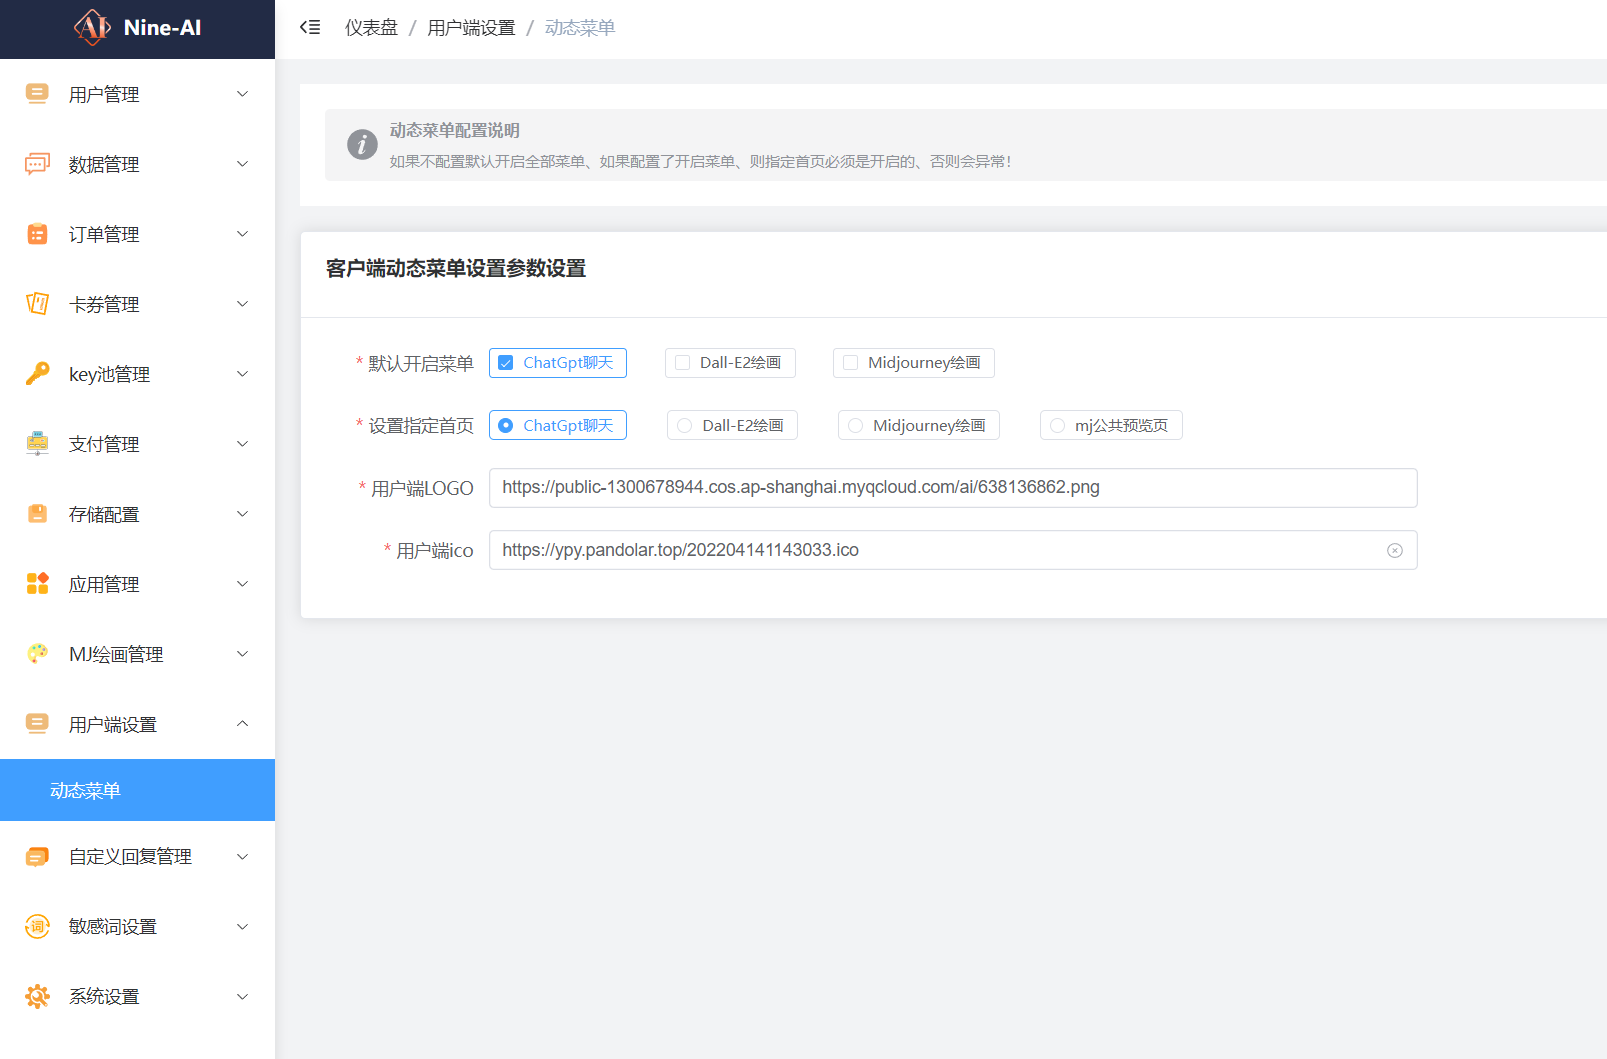
Task: Click the four-square icon beside 应用管理
Action: click(x=37, y=584)
